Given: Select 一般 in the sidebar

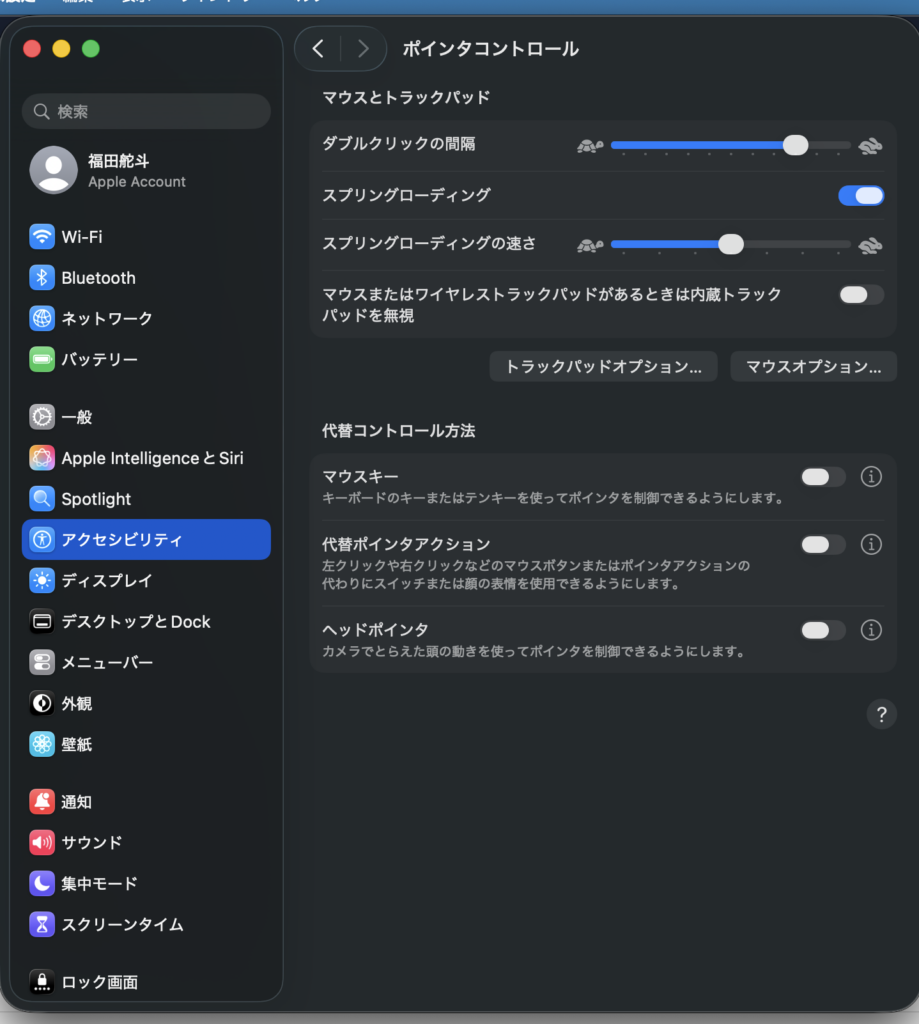Looking at the screenshot, I should (77, 417).
